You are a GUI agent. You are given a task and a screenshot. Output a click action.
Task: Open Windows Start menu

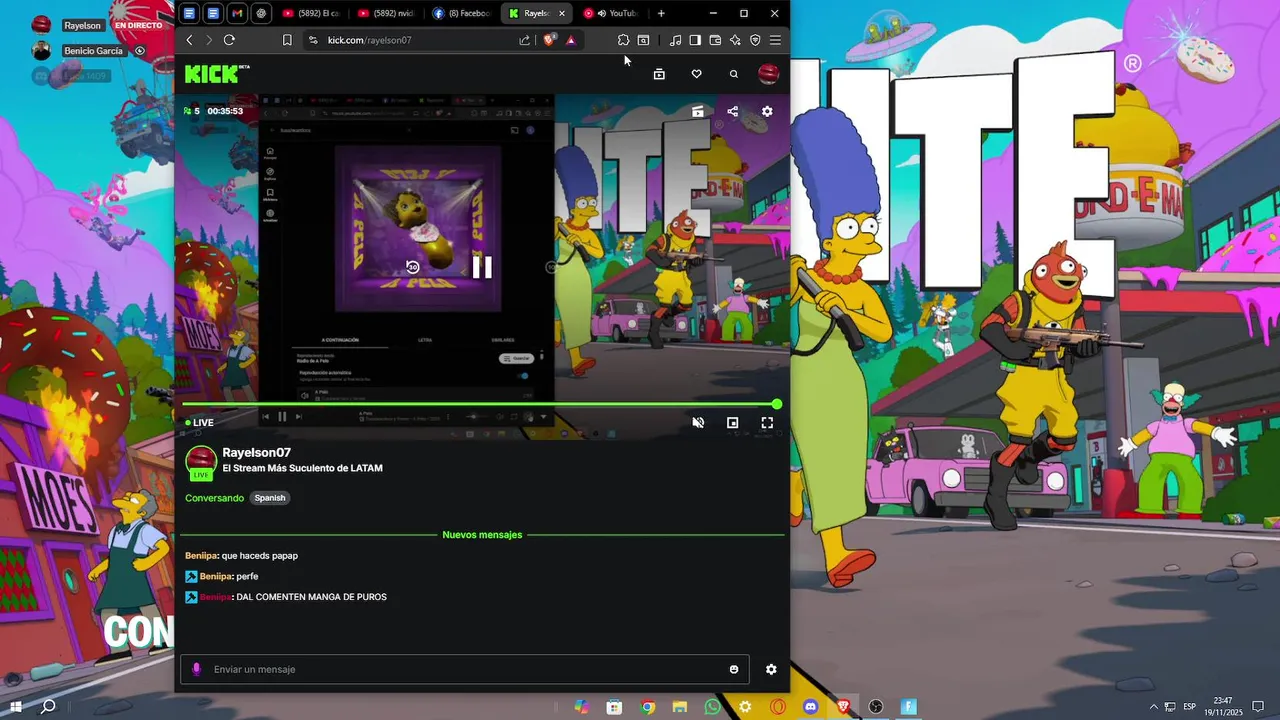click(x=15, y=707)
